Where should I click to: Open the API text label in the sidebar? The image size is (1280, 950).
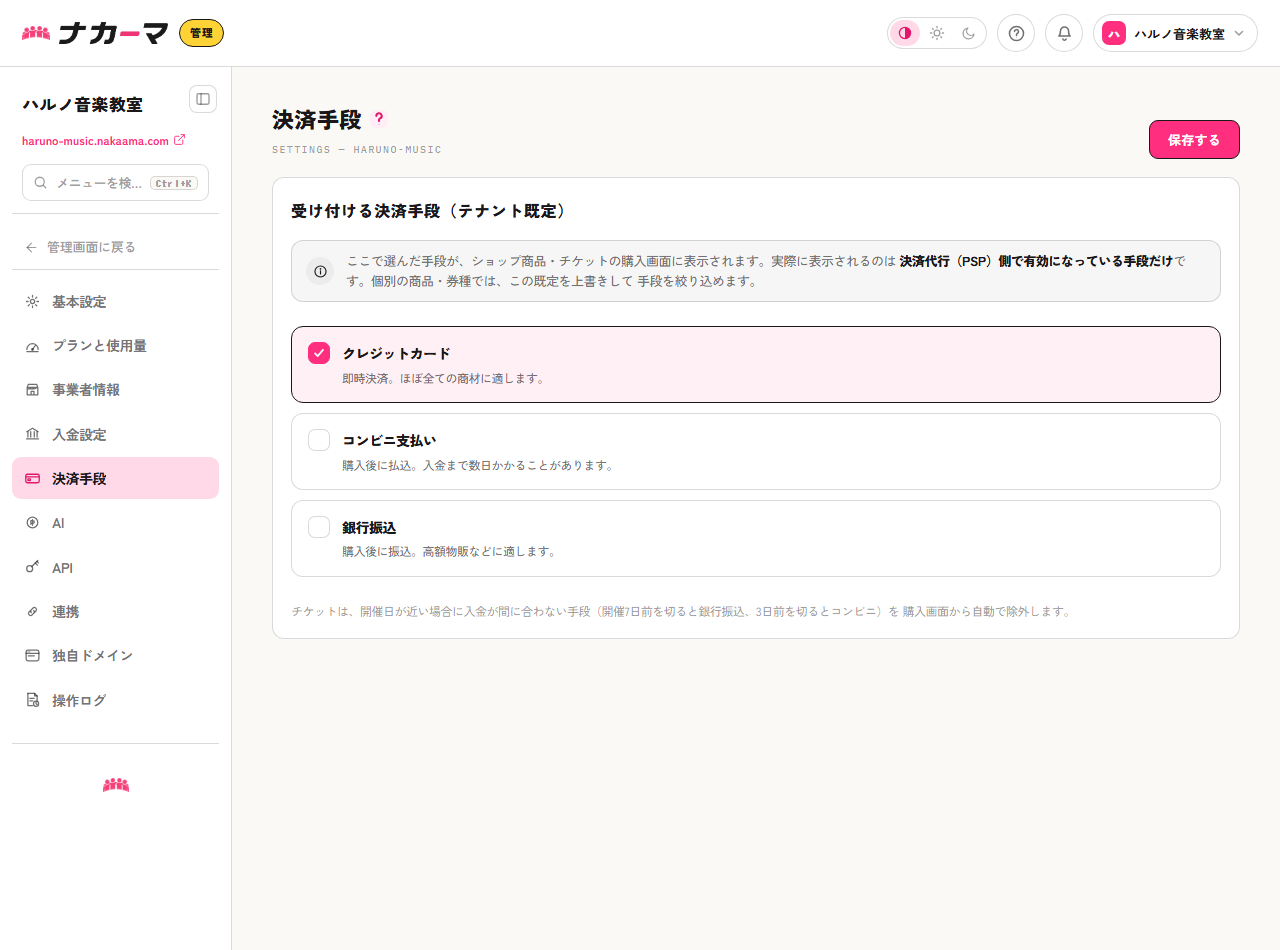pyautogui.click(x=62, y=568)
